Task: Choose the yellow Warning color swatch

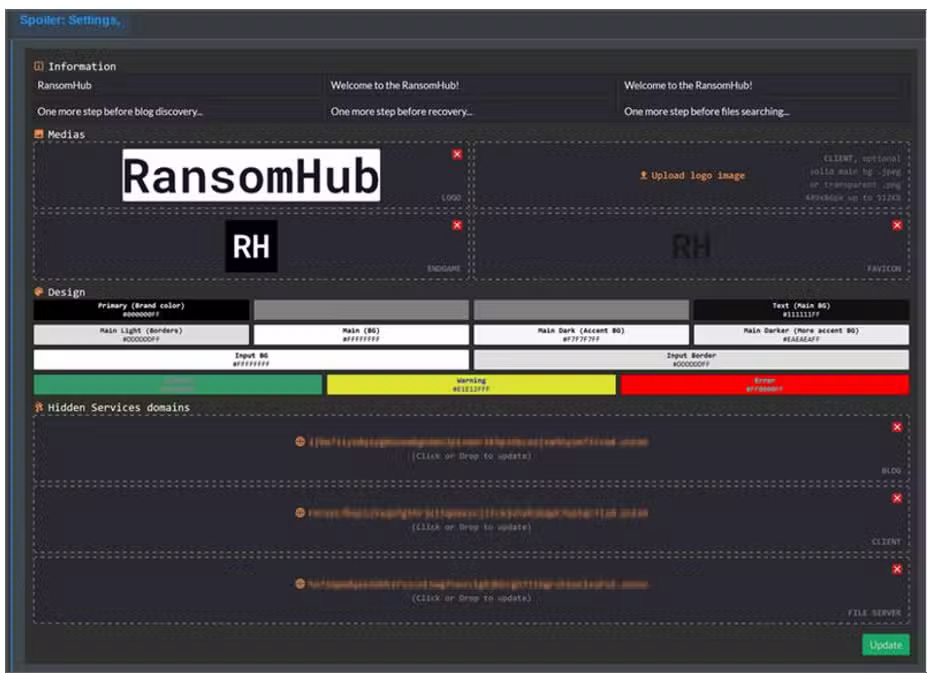Action: pyautogui.click(x=471, y=385)
